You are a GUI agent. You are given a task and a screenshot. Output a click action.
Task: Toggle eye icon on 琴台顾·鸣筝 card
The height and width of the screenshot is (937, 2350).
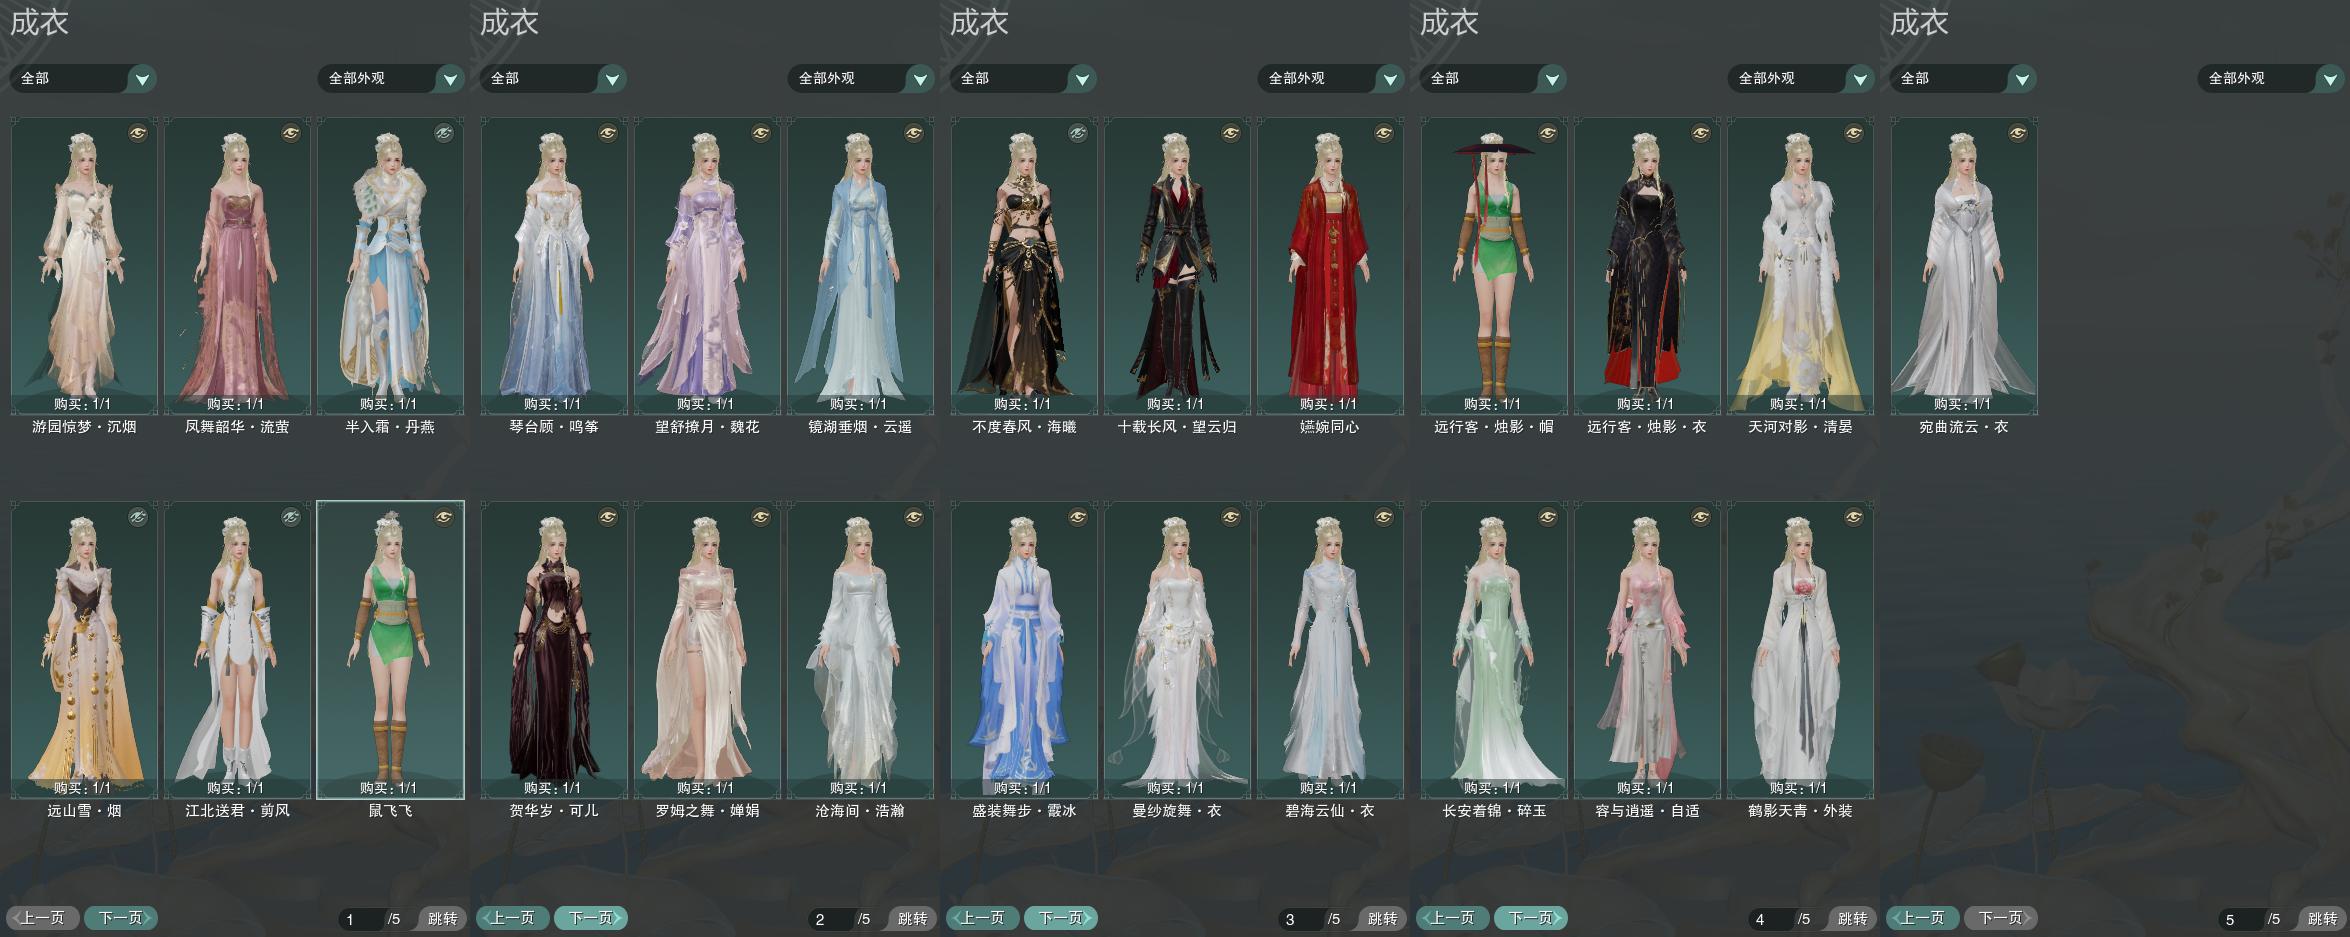coord(608,133)
